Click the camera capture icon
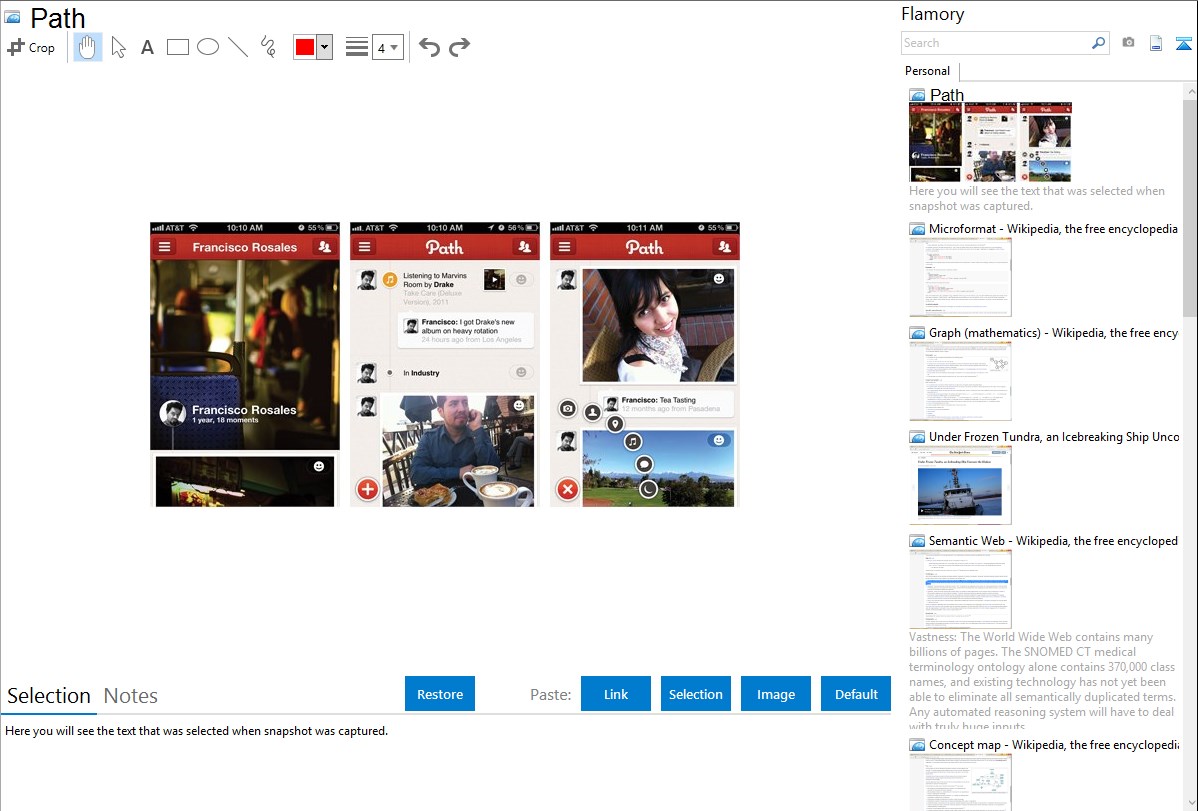 pyautogui.click(x=1128, y=43)
